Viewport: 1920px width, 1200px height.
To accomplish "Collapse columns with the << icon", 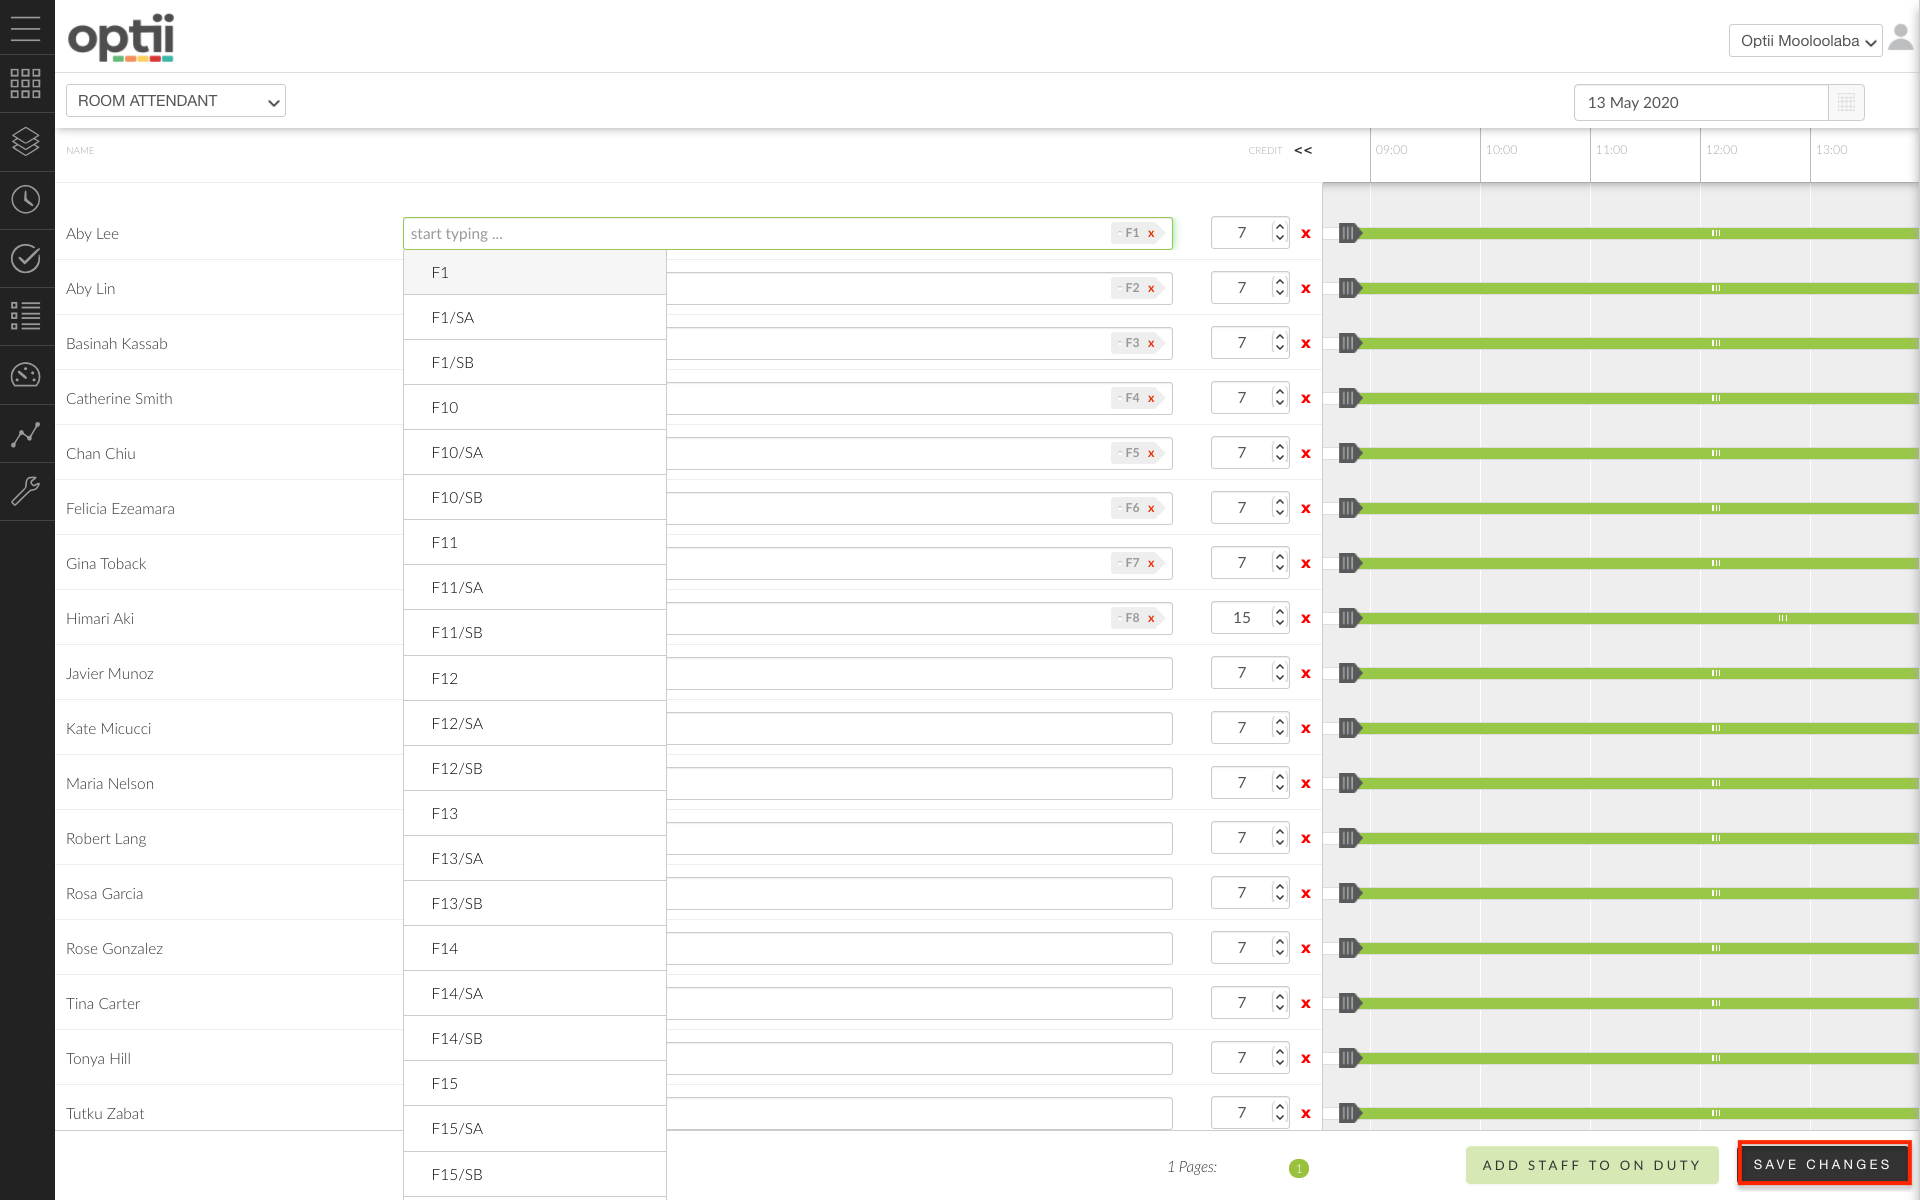I will [x=1303, y=150].
